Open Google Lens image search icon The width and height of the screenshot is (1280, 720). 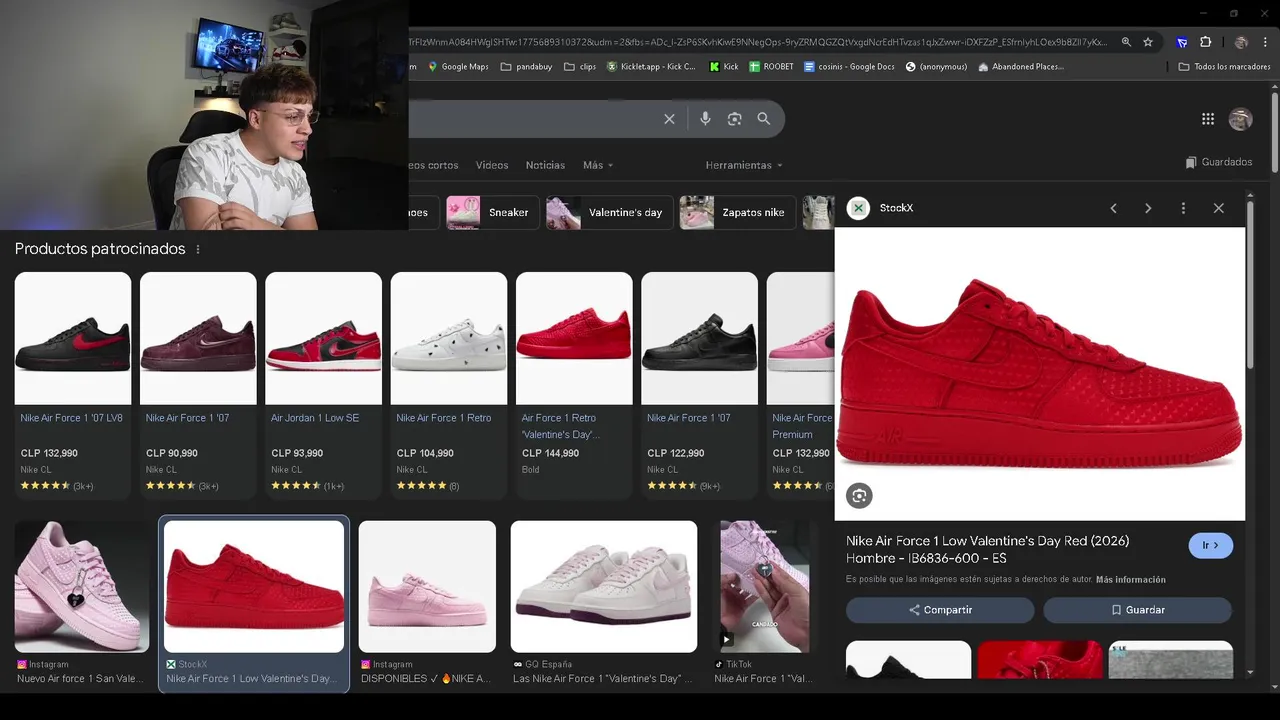click(734, 119)
